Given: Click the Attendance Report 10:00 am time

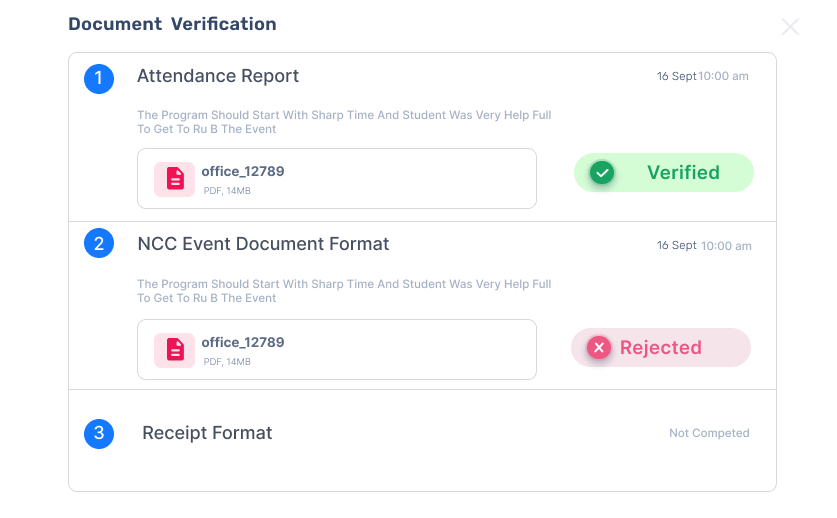Looking at the screenshot, I should [x=723, y=76].
